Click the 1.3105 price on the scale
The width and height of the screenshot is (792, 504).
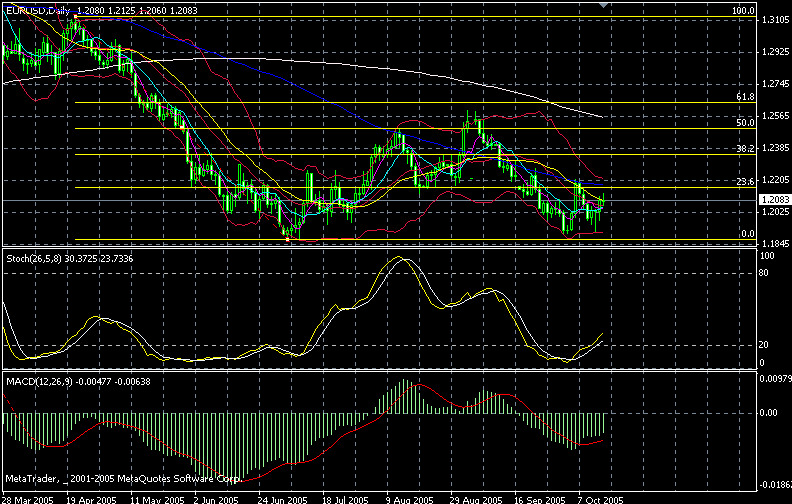[774, 20]
